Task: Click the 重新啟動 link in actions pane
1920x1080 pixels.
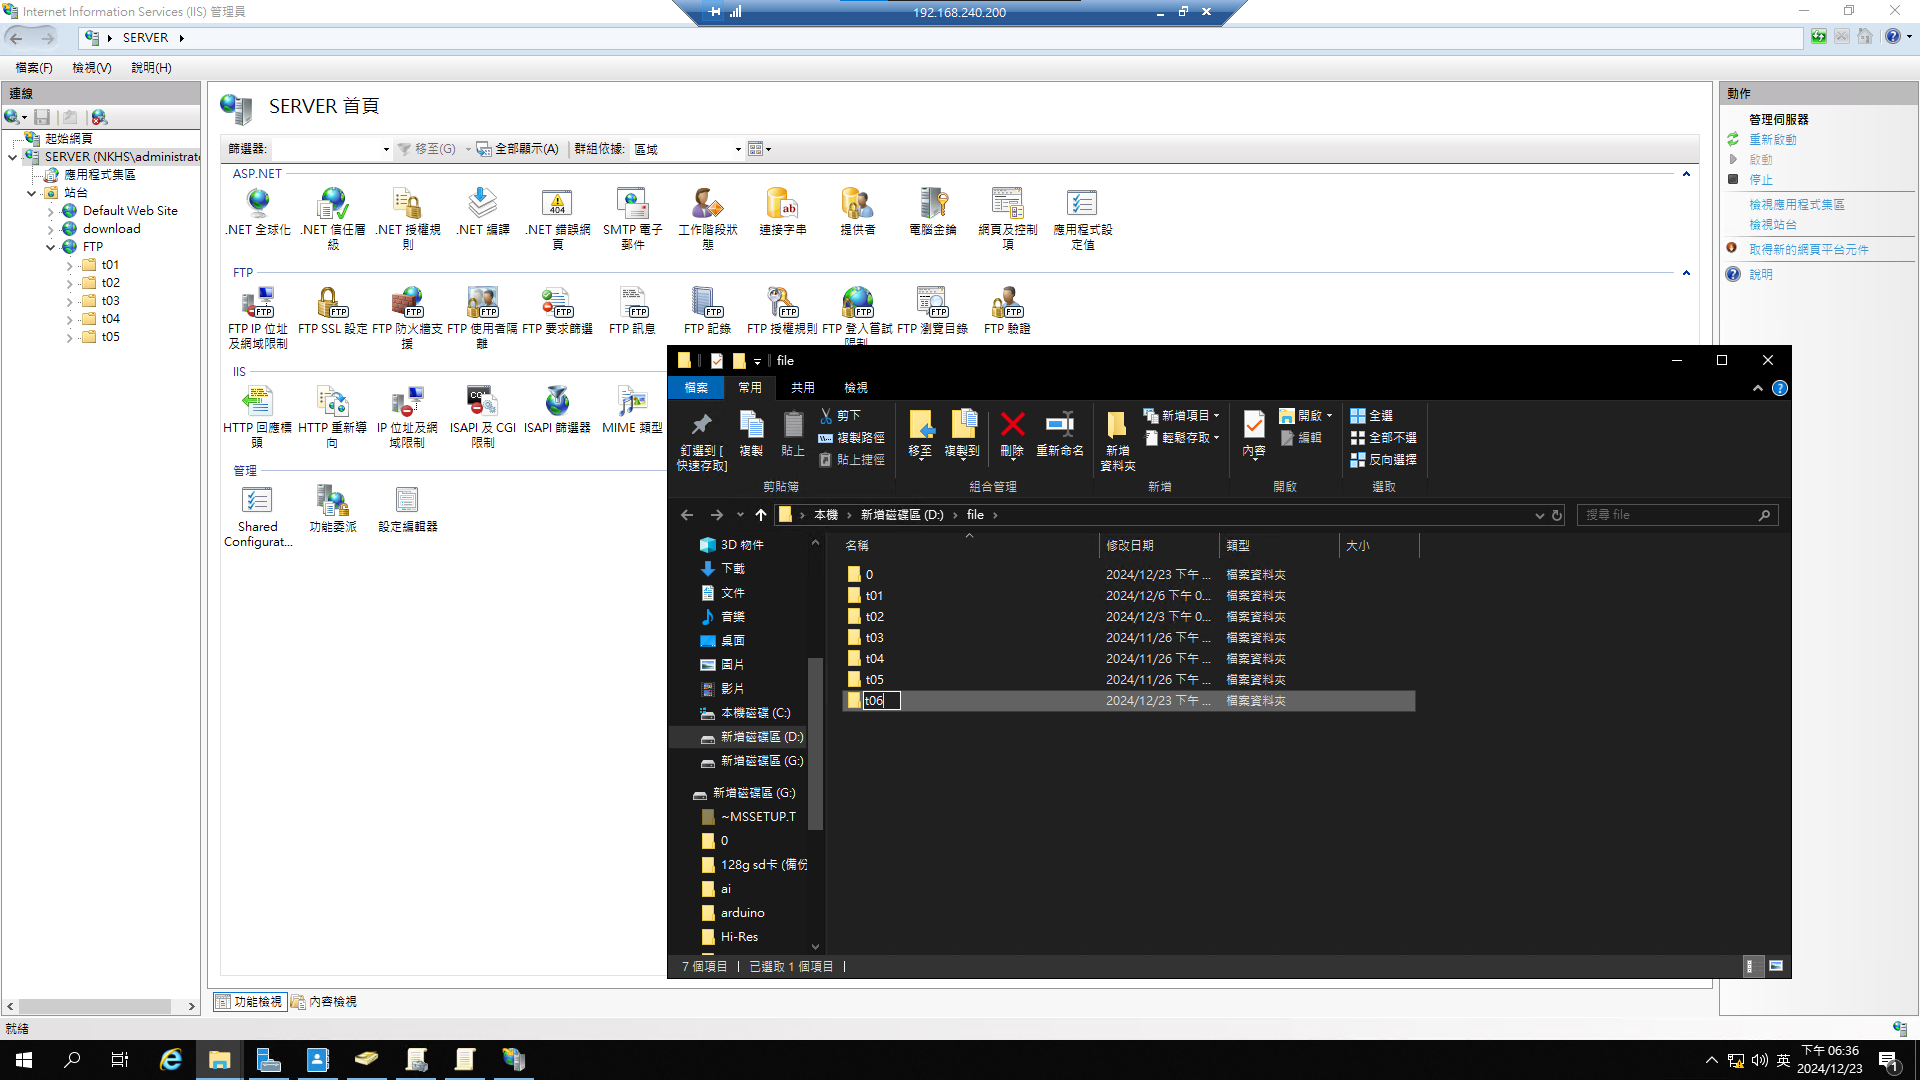Action: [x=1772, y=140]
